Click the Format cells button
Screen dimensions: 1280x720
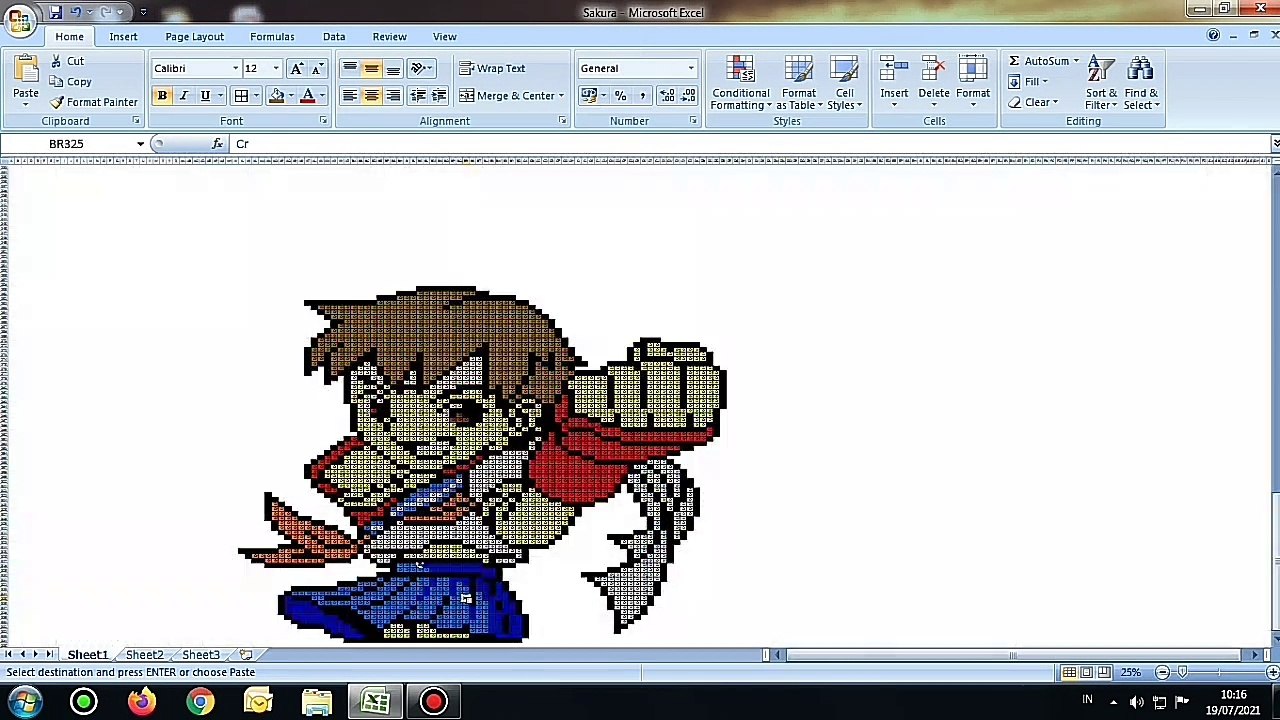pyautogui.click(x=973, y=81)
